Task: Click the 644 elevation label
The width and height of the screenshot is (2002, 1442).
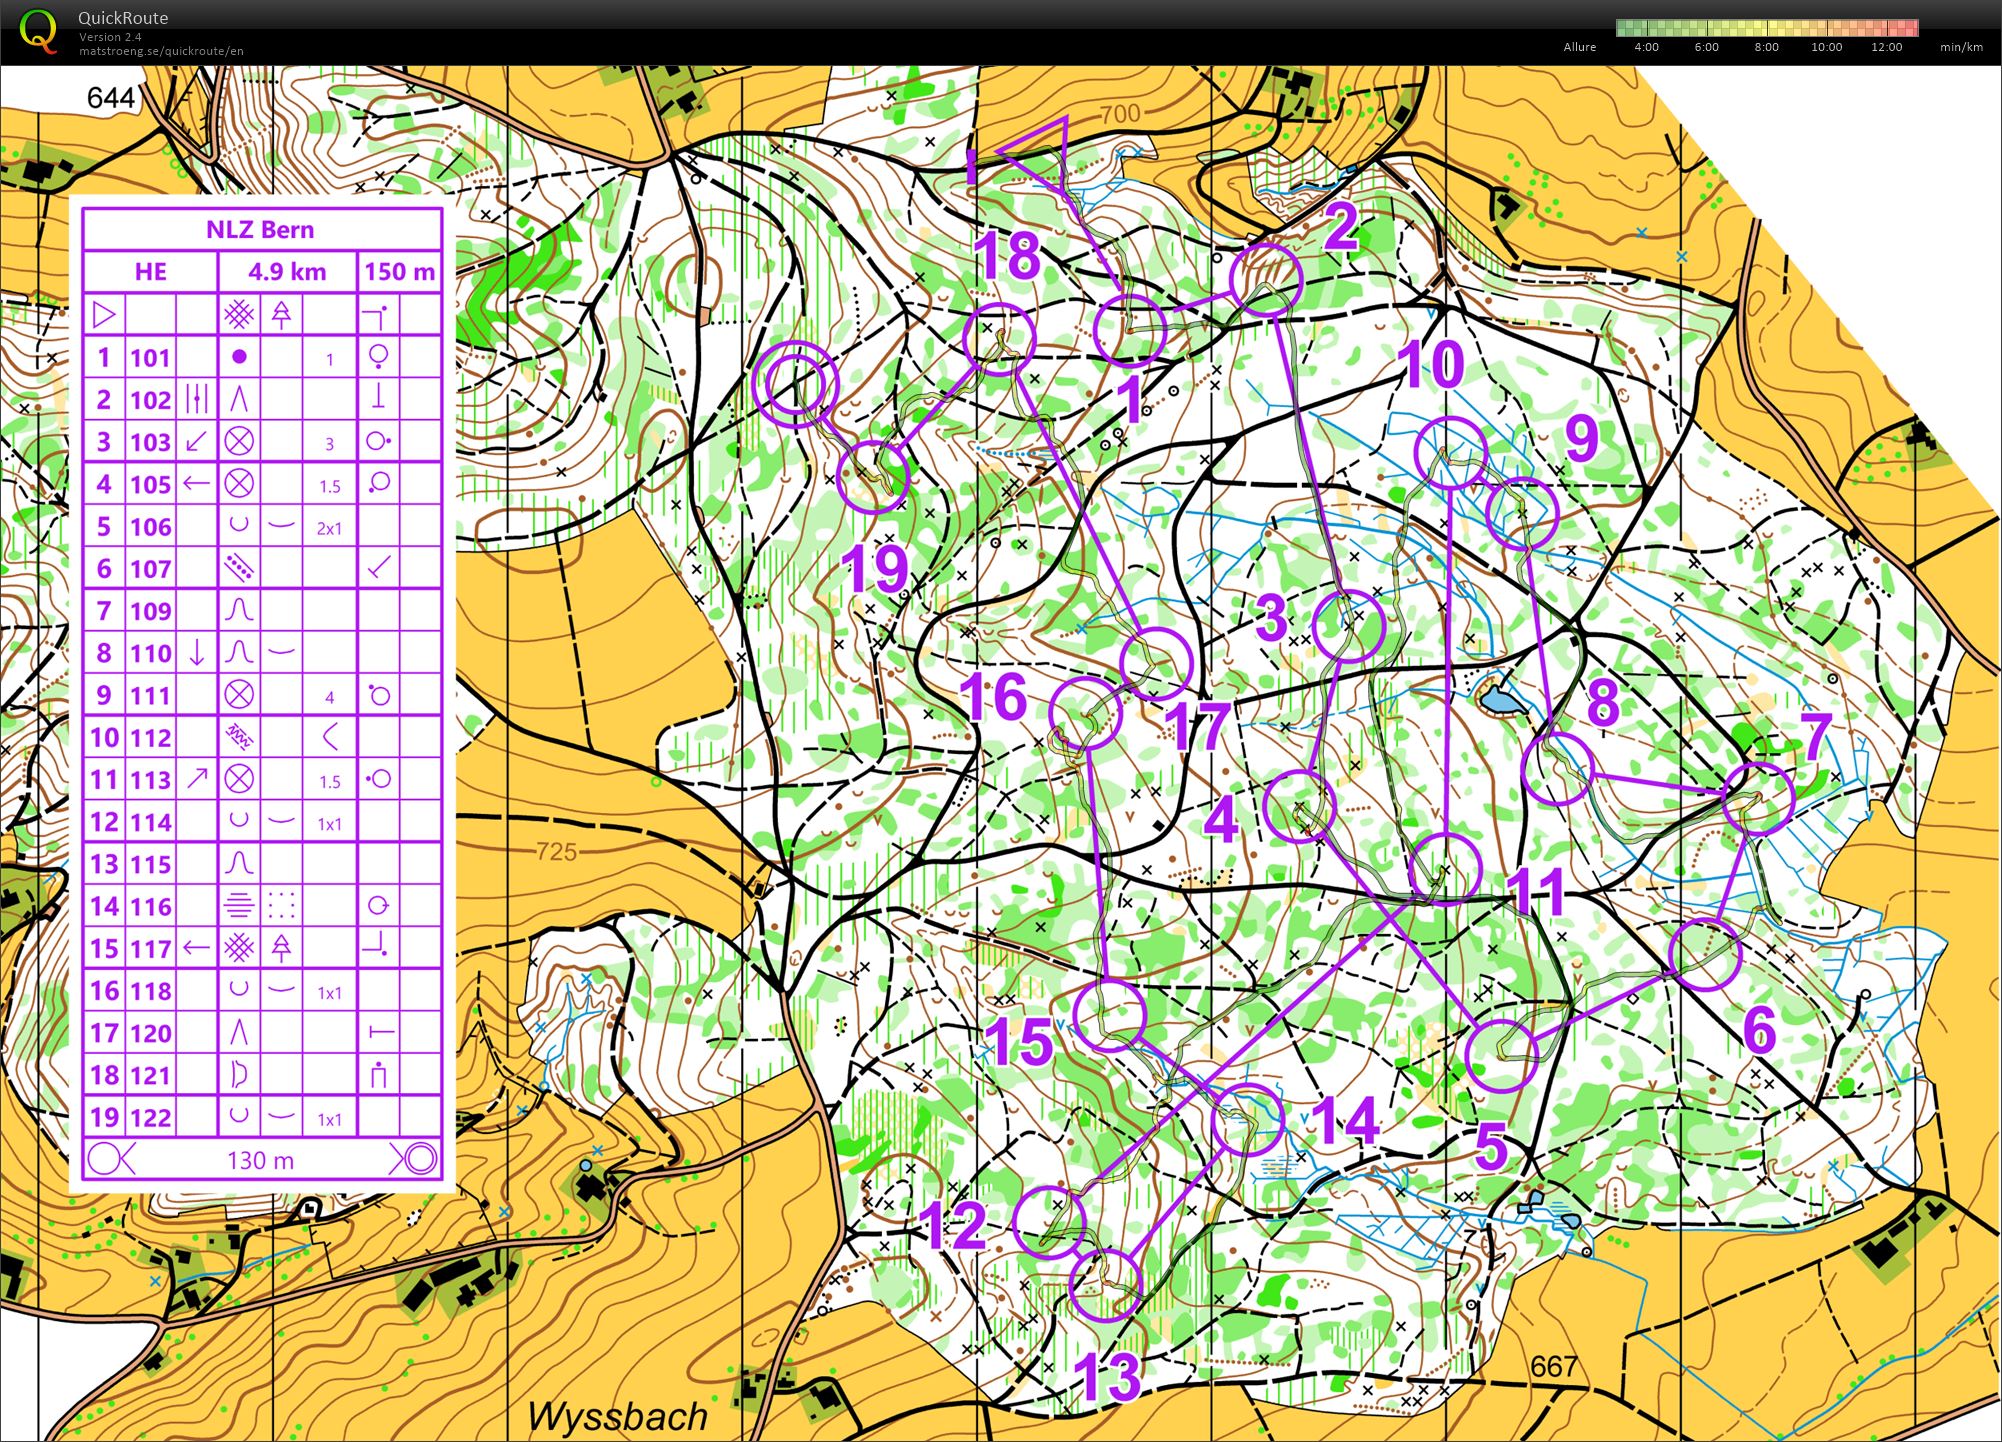Action: click(x=110, y=97)
